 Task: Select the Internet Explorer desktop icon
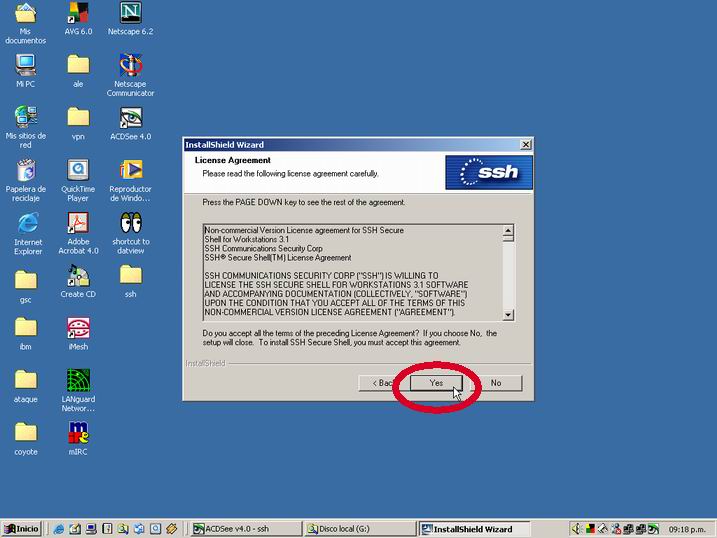point(28,234)
